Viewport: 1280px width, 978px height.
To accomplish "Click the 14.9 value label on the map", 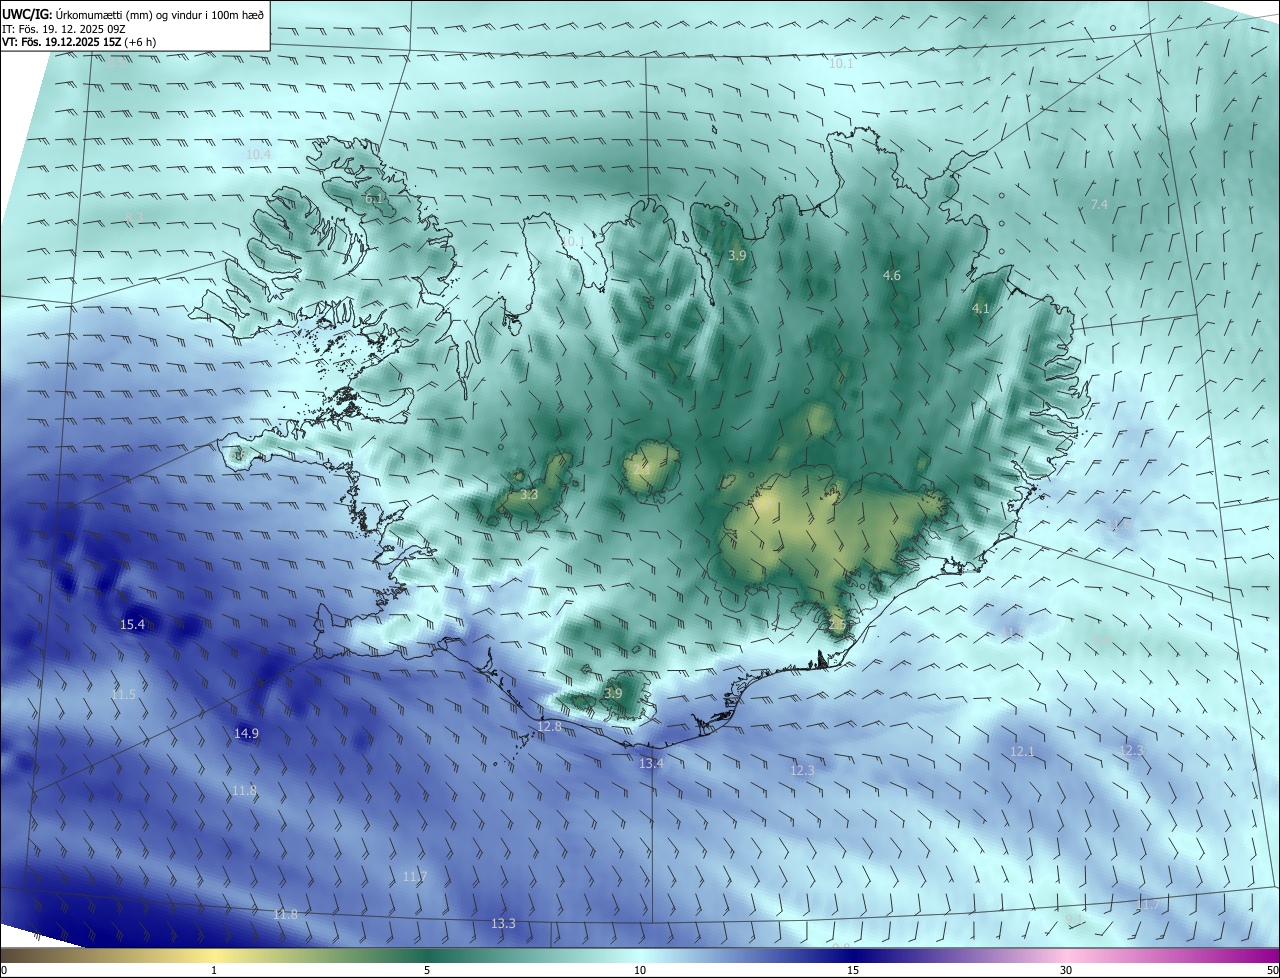I will (x=246, y=733).
